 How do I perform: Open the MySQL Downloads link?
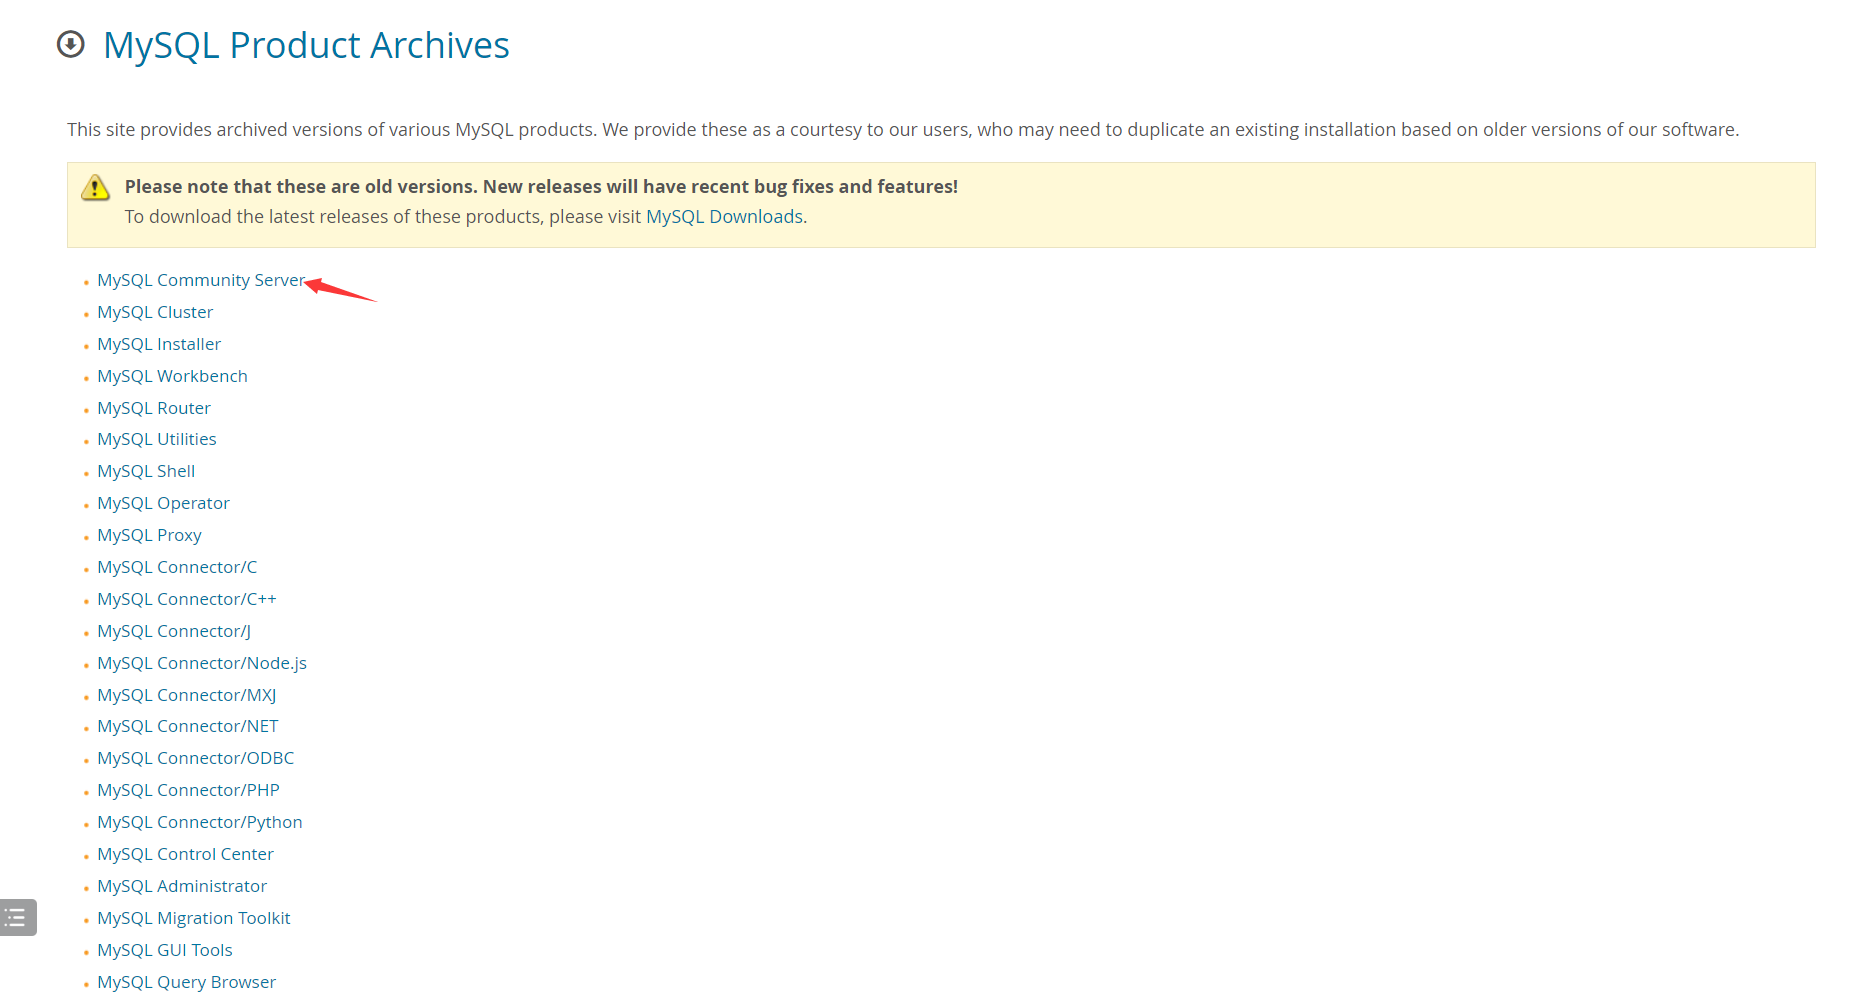pyautogui.click(x=724, y=217)
